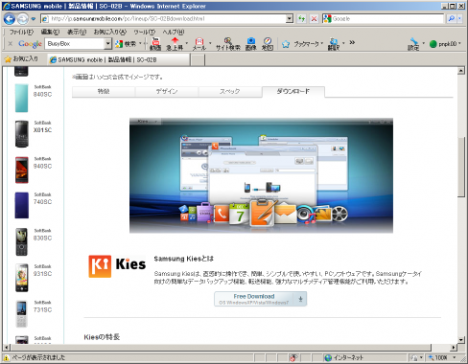Click the YouTube 動画 toolbar icon
468x364 pixels.
[155, 44]
